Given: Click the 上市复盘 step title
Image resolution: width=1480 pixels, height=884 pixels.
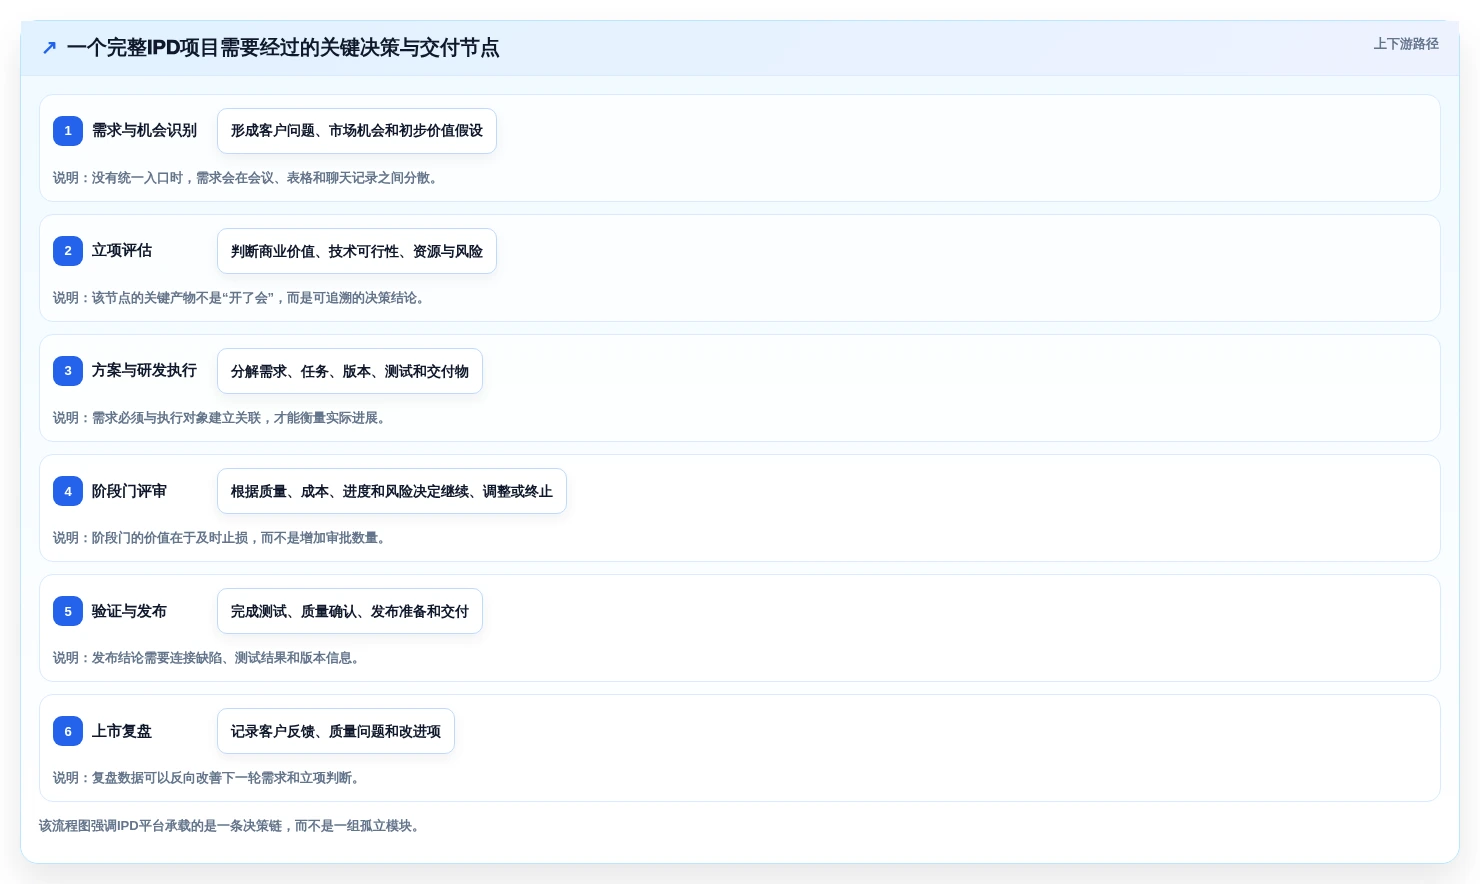Looking at the screenshot, I should 122,731.
